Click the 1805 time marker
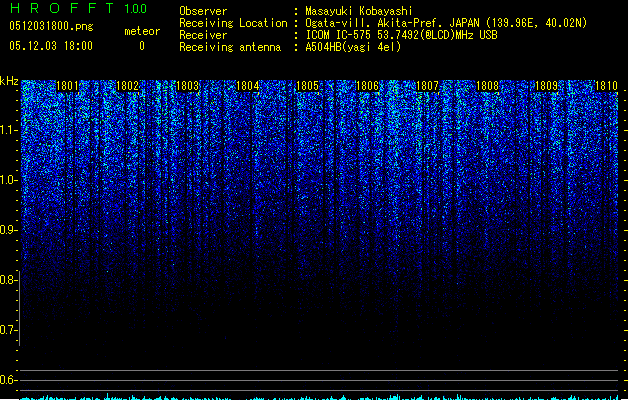 coord(307,86)
